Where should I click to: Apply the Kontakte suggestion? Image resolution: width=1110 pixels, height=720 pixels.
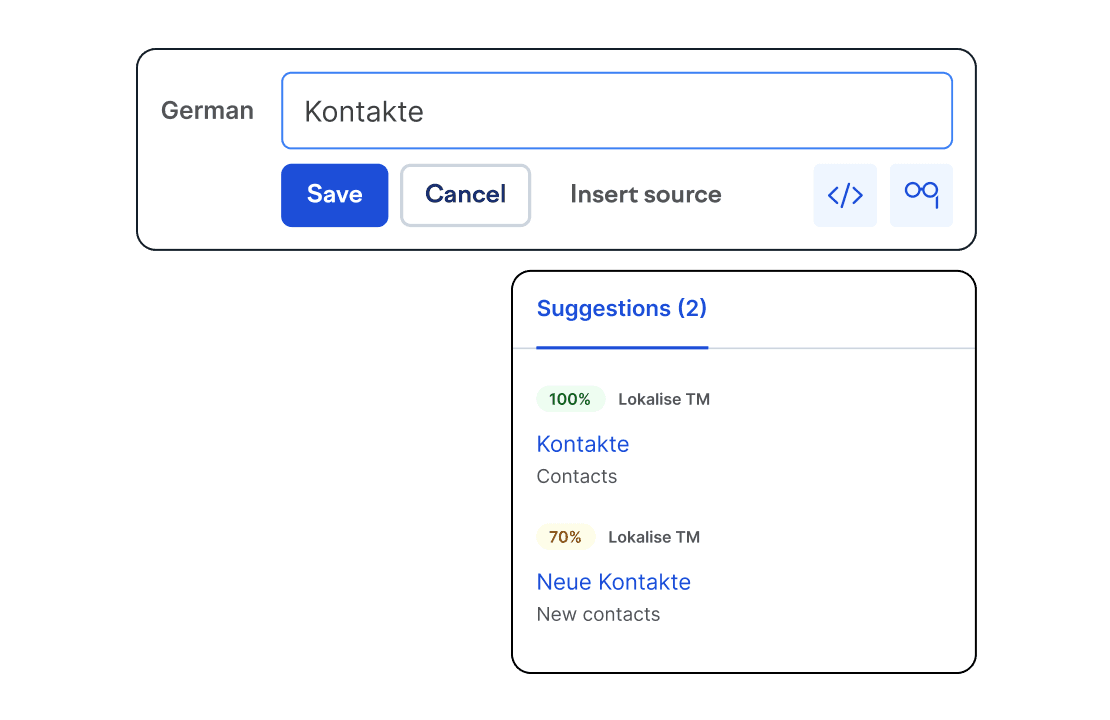[582, 444]
